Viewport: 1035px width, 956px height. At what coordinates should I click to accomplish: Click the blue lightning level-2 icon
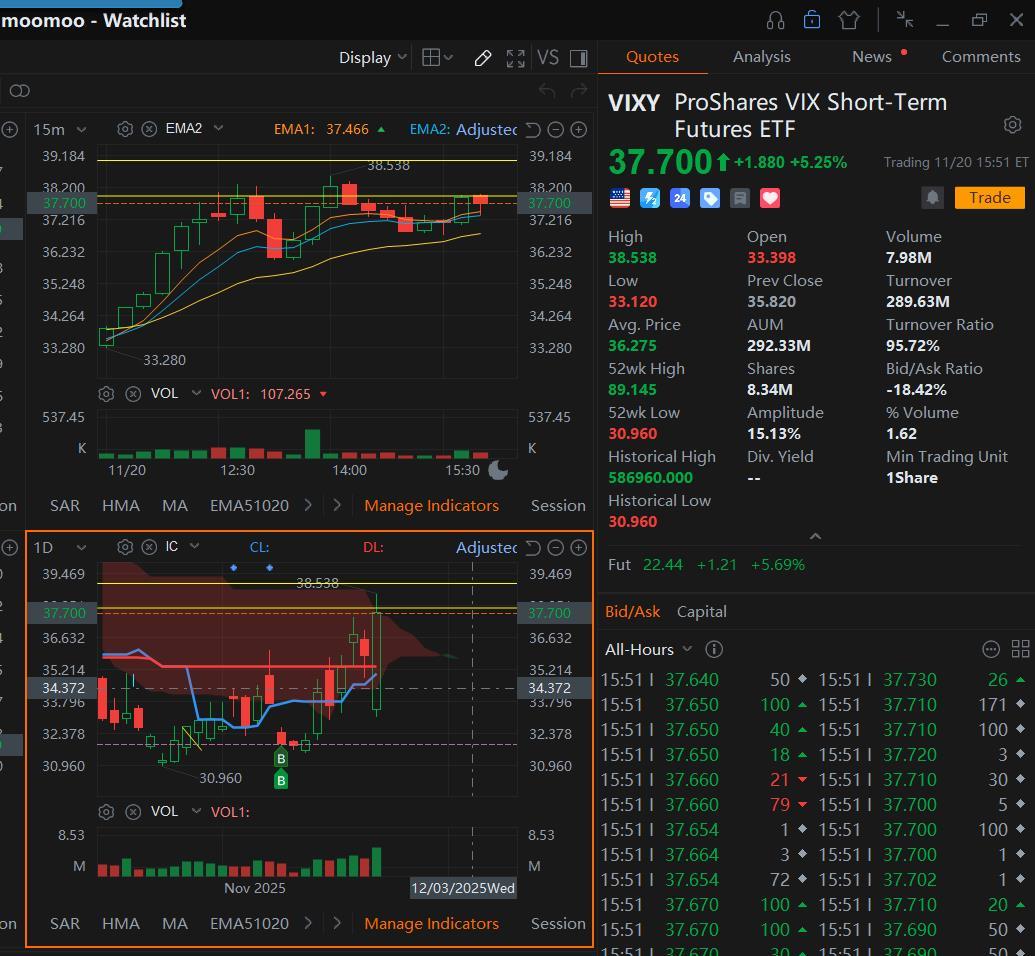point(650,198)
